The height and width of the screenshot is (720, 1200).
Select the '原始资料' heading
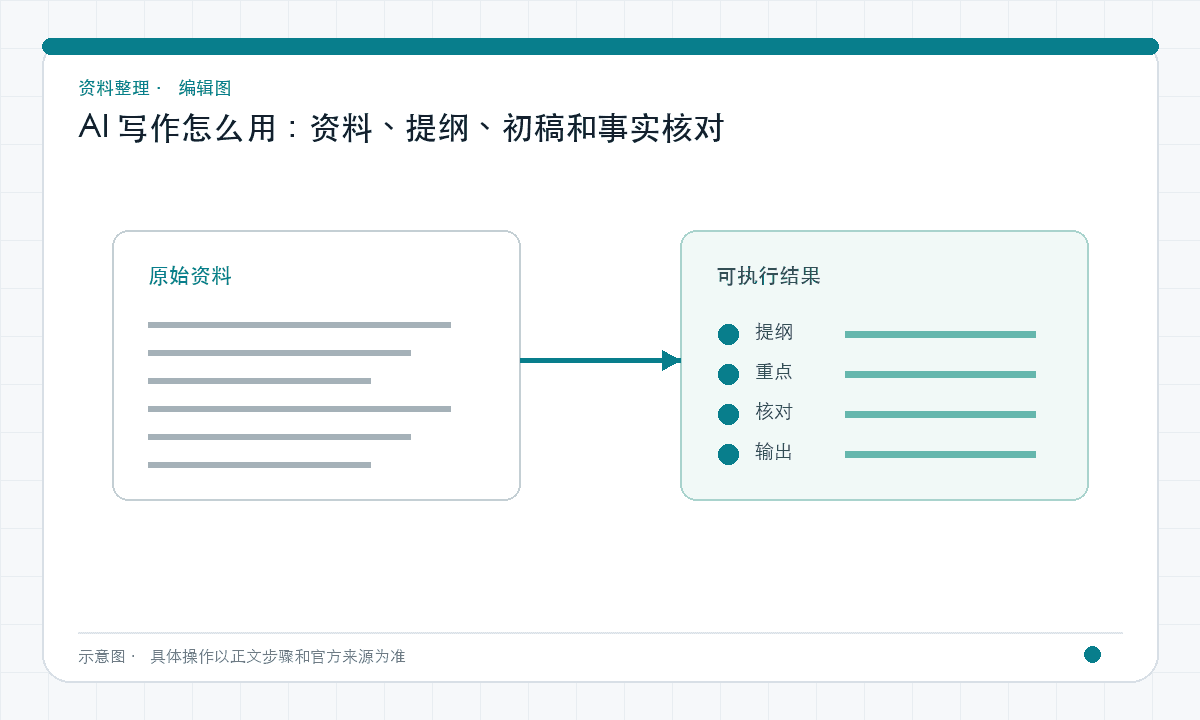coord(190,276)
